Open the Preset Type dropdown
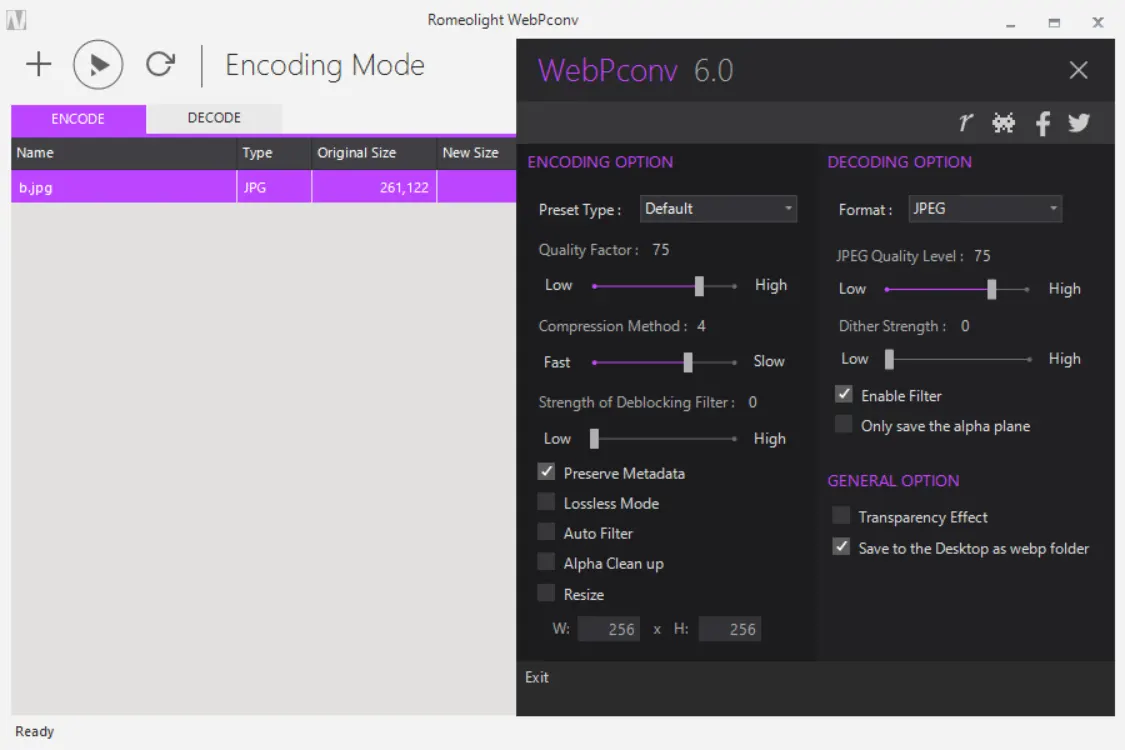This screenshot has height=750, width=1125. [718, 209]
